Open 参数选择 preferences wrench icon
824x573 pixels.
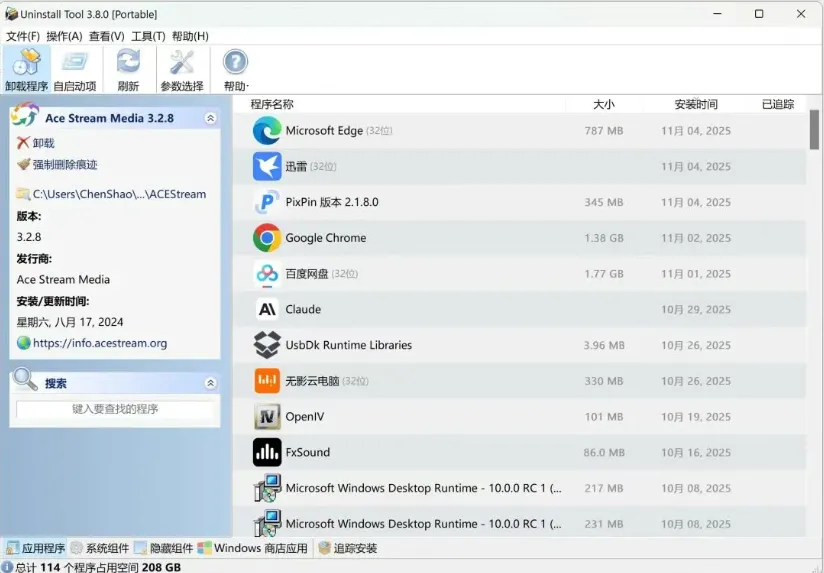coord(182,63)
